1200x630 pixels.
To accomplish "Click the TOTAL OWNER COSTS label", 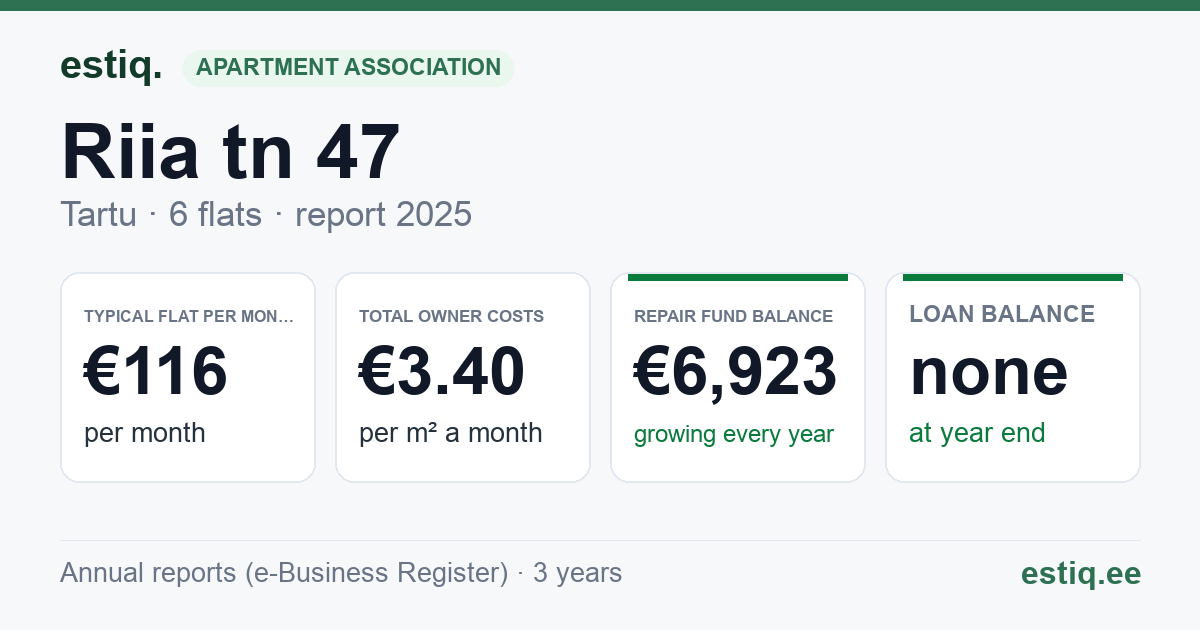I will click(451, 316).
